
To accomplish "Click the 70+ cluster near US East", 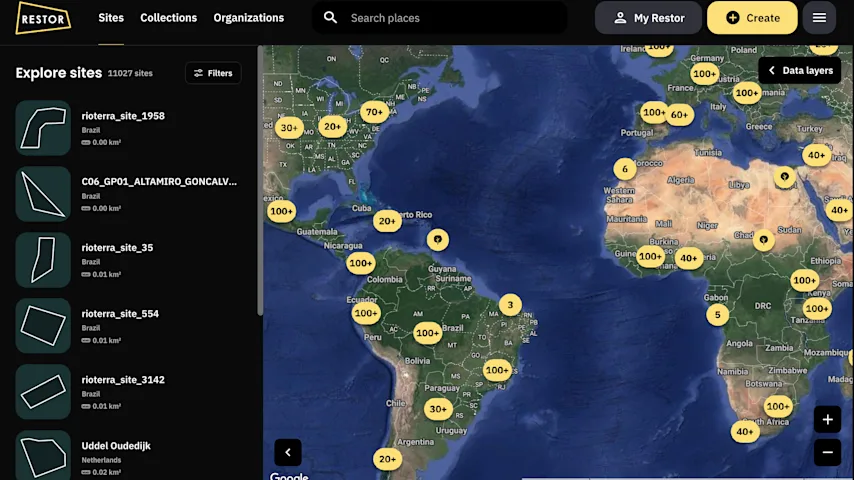I will tap(374, 112).
